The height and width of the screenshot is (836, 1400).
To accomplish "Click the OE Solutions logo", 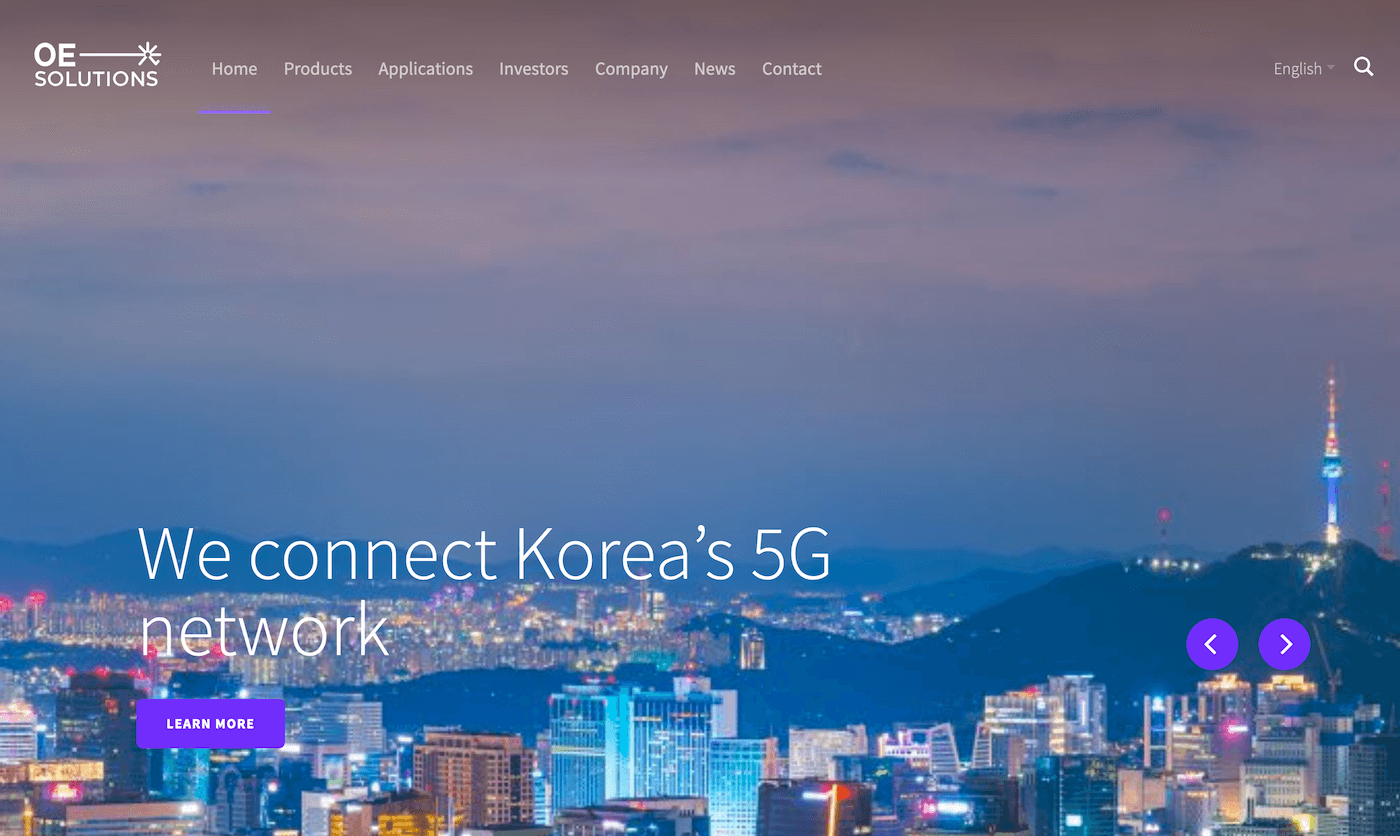I will pyautogui.click(x=97, y=64).
